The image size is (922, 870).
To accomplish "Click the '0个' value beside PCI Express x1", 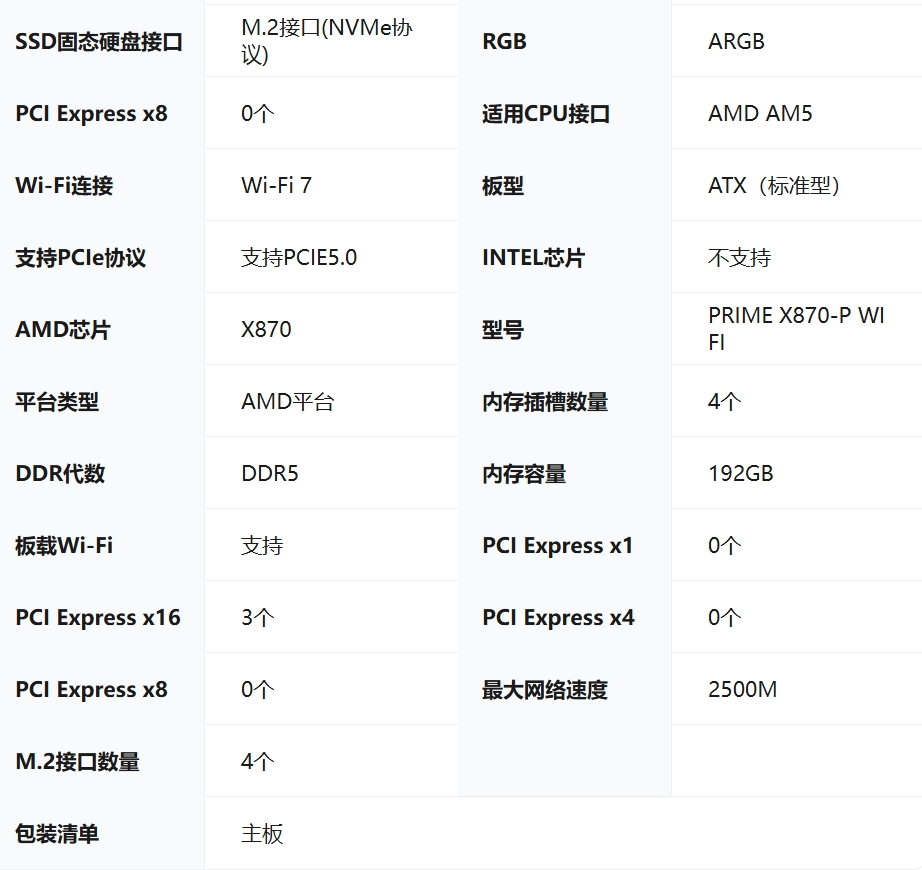I will (724, 546).
